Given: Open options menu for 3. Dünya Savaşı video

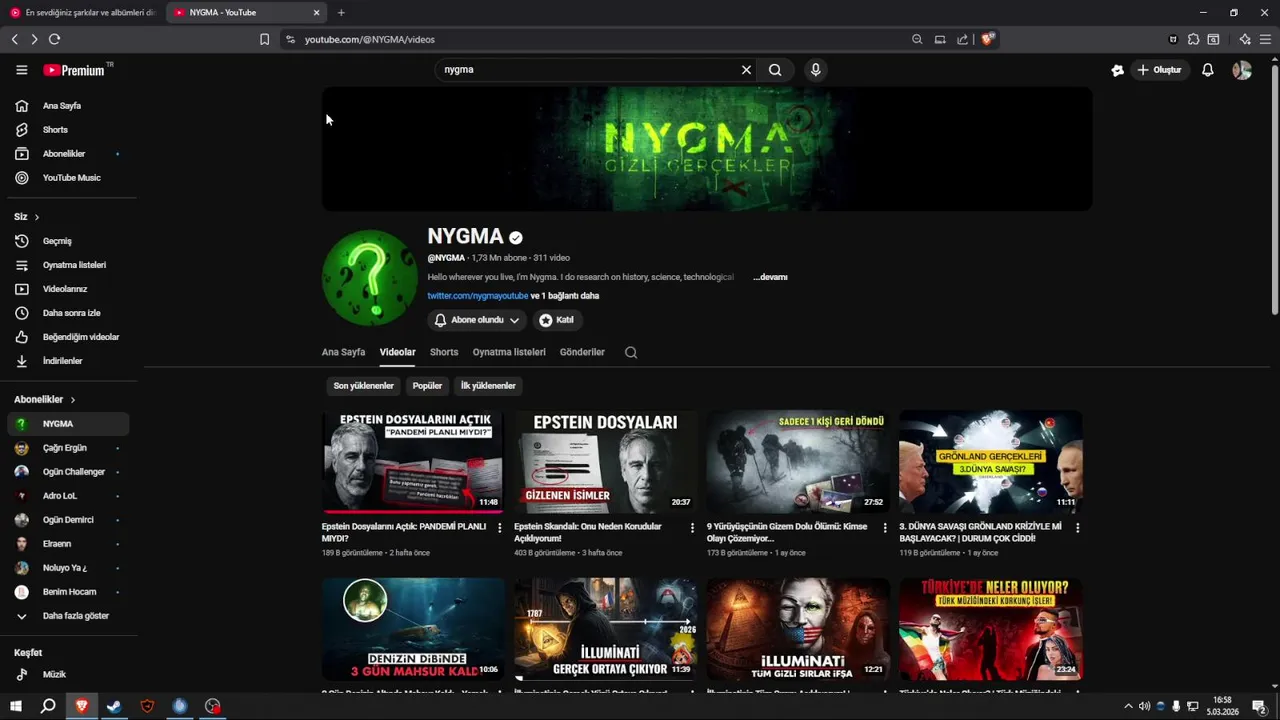Looking at the screenshot, I should pos(1077,528).
